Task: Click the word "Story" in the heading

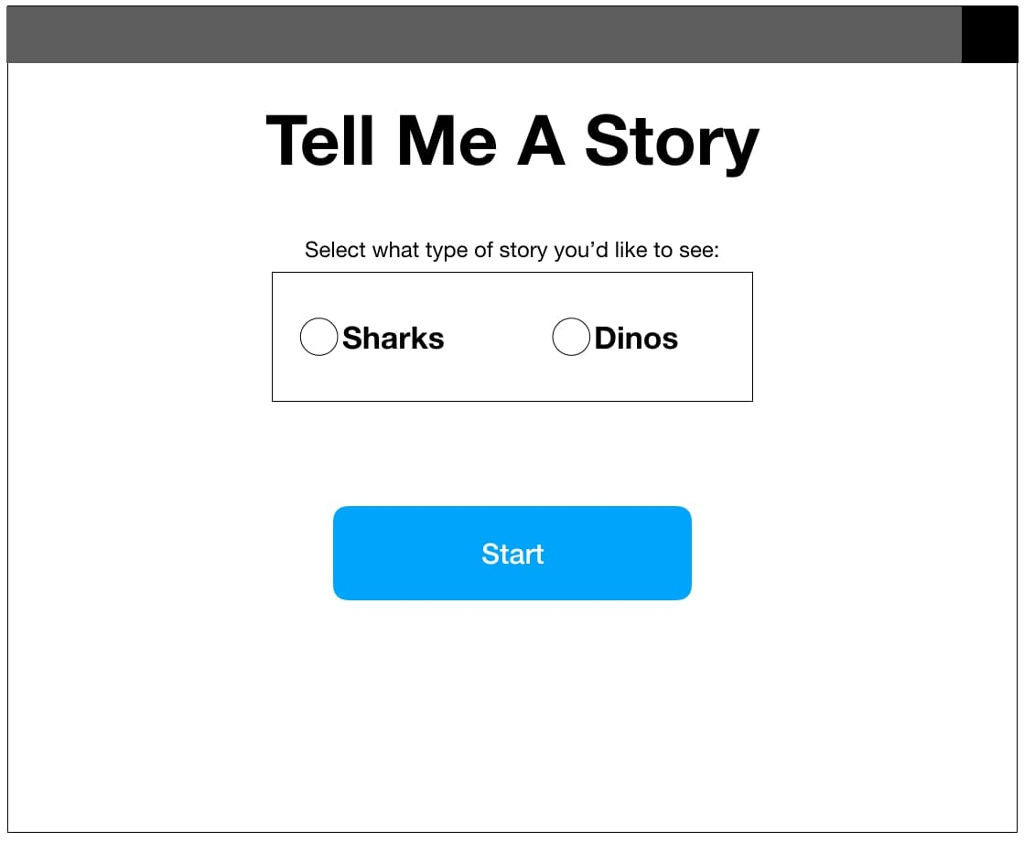Action: [x=672, y=142]
